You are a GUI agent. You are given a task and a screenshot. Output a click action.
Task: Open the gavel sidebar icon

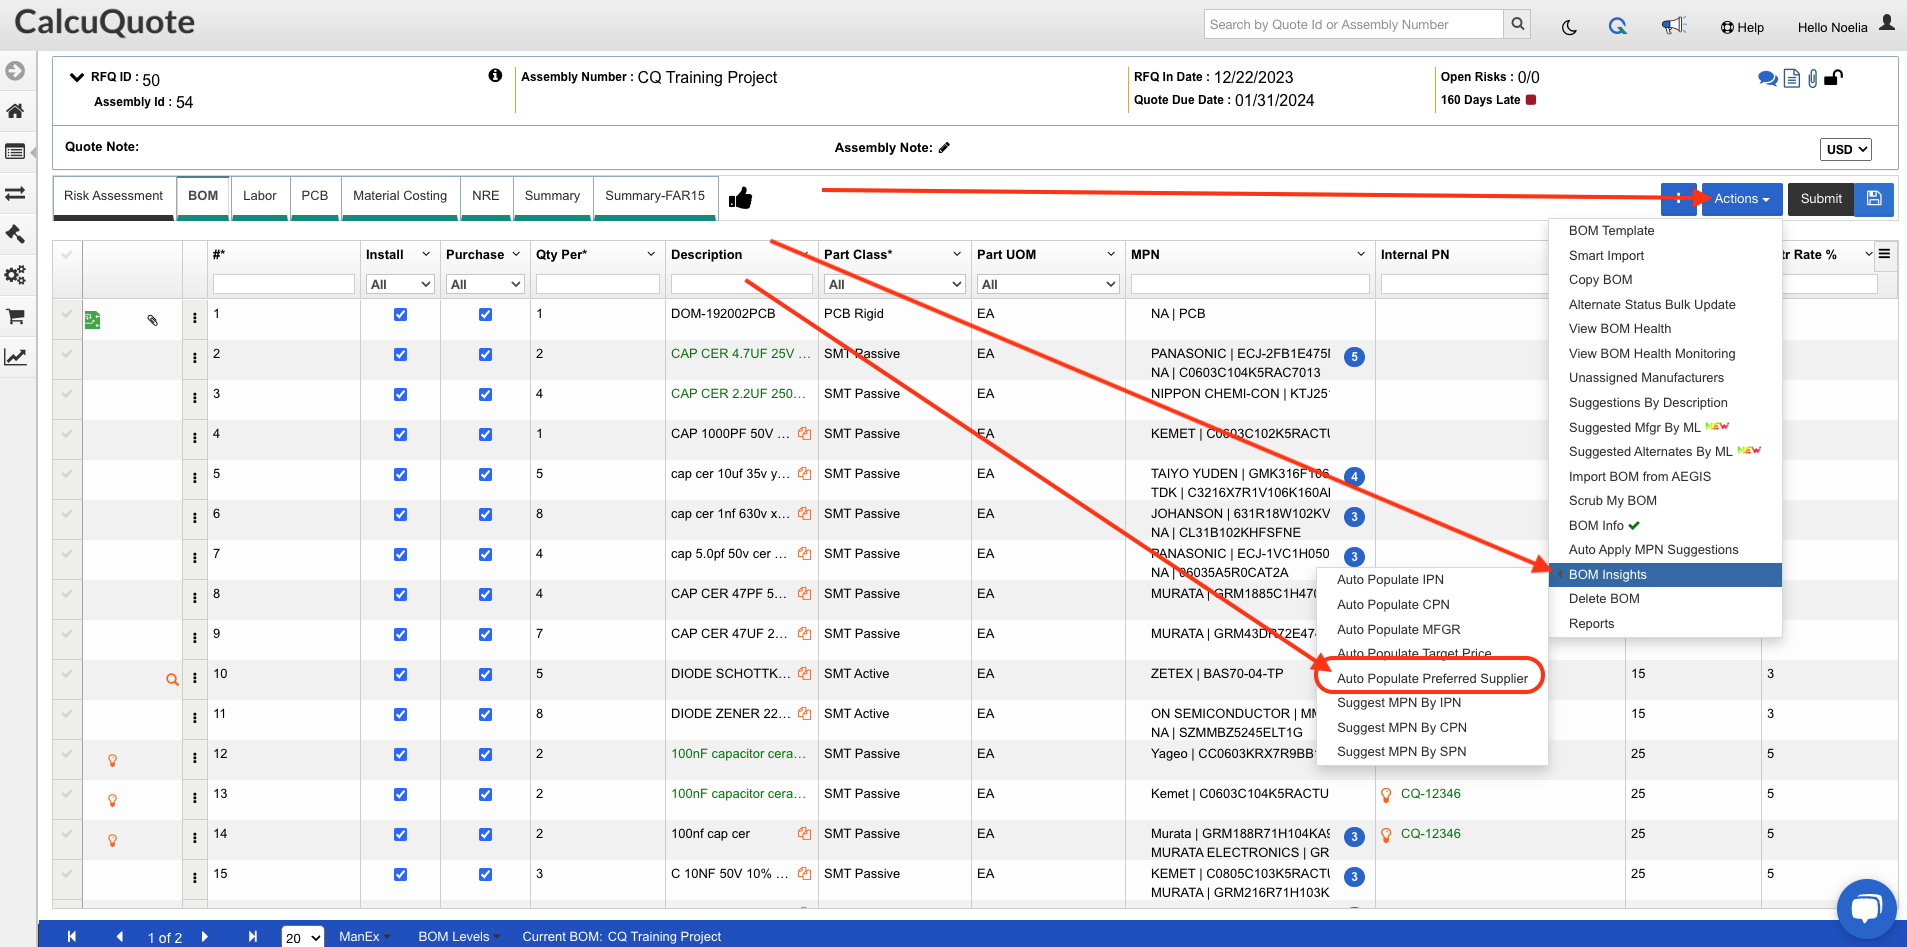click(x=15, y=234)
